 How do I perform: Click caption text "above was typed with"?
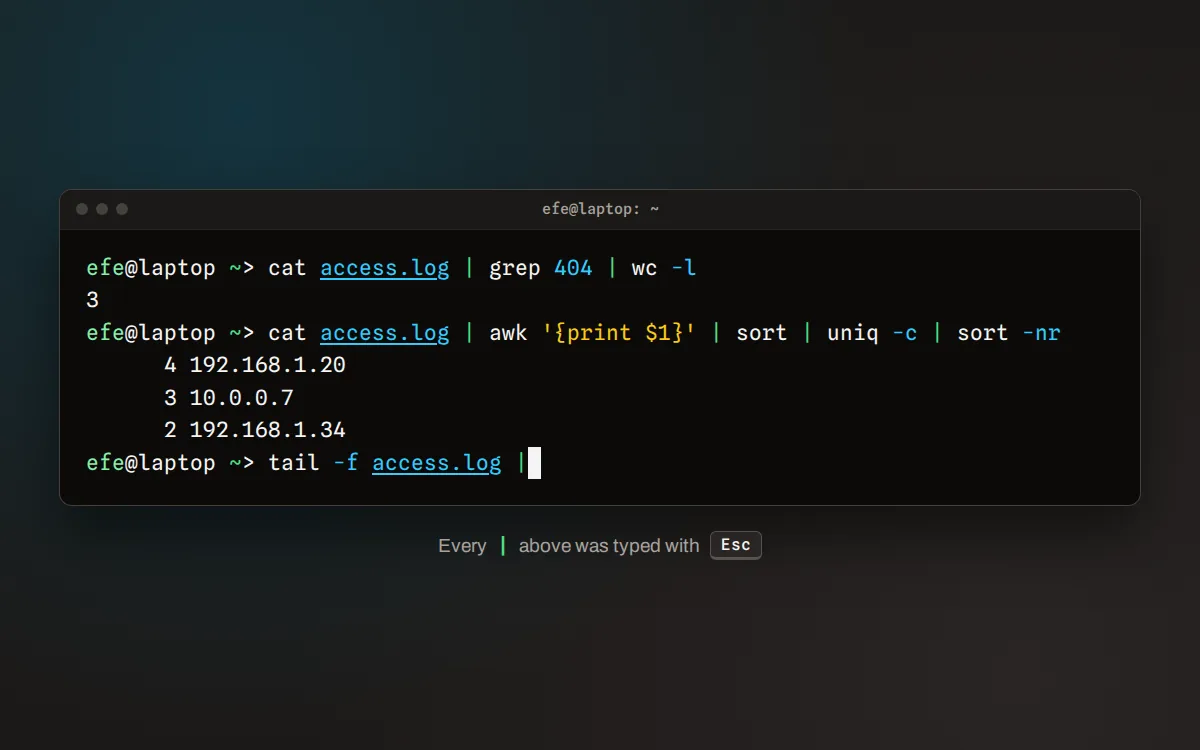[609, 546]
